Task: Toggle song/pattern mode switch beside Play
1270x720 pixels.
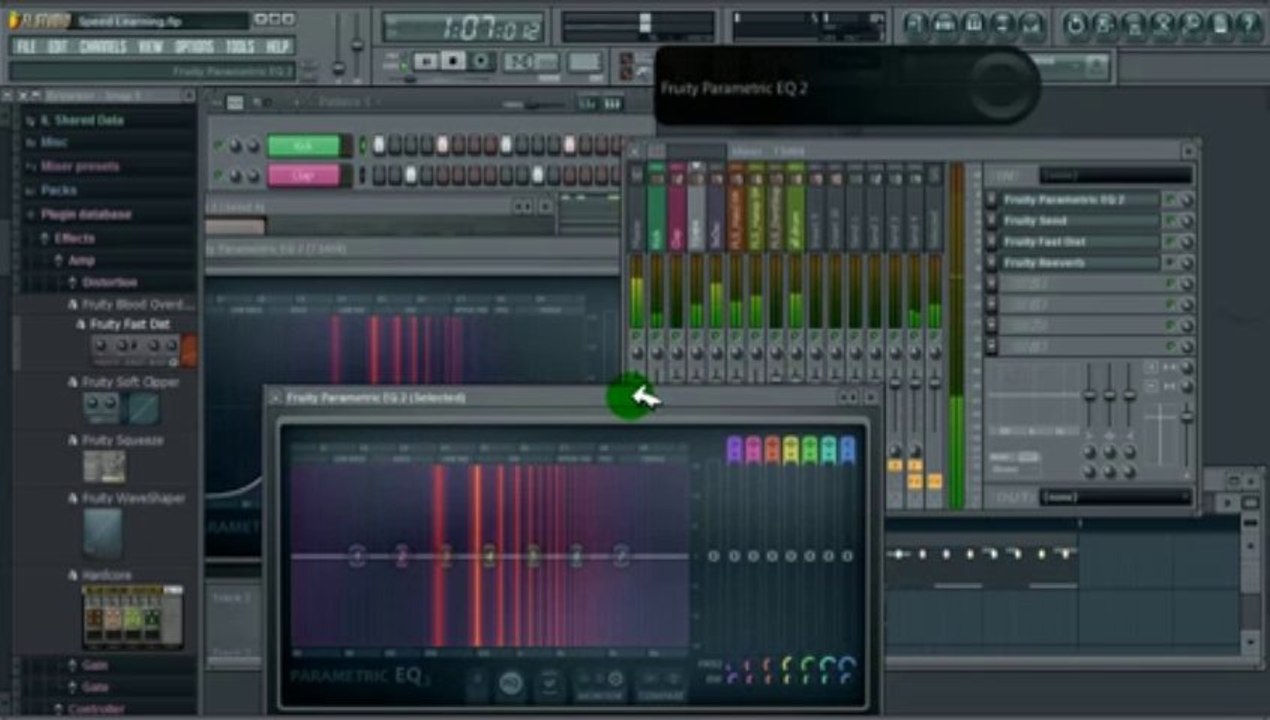Action: tap(403, 64)
